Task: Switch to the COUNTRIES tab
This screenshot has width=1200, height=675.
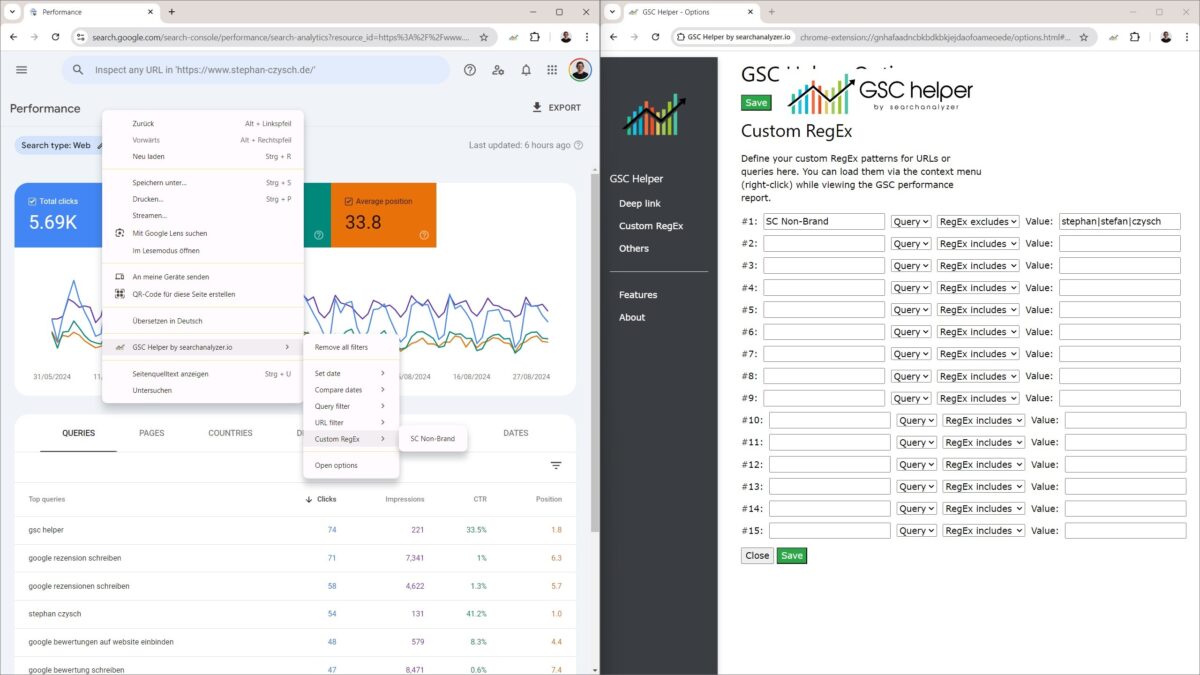Action: point(230,433)
